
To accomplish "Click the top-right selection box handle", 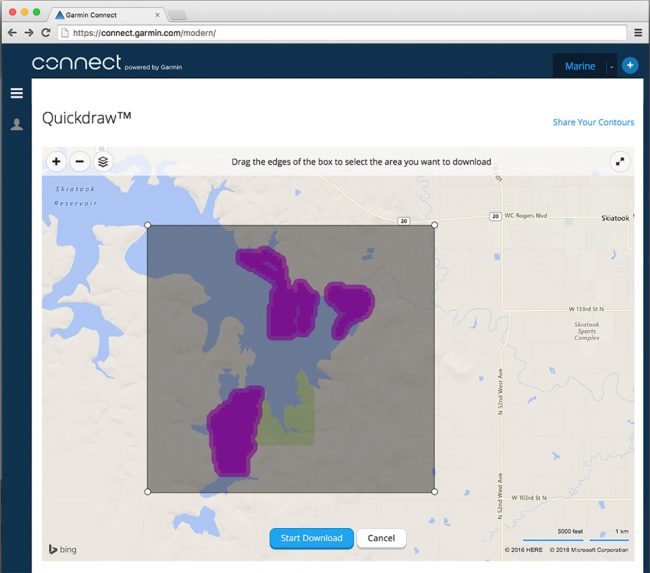I will (434, 225).
